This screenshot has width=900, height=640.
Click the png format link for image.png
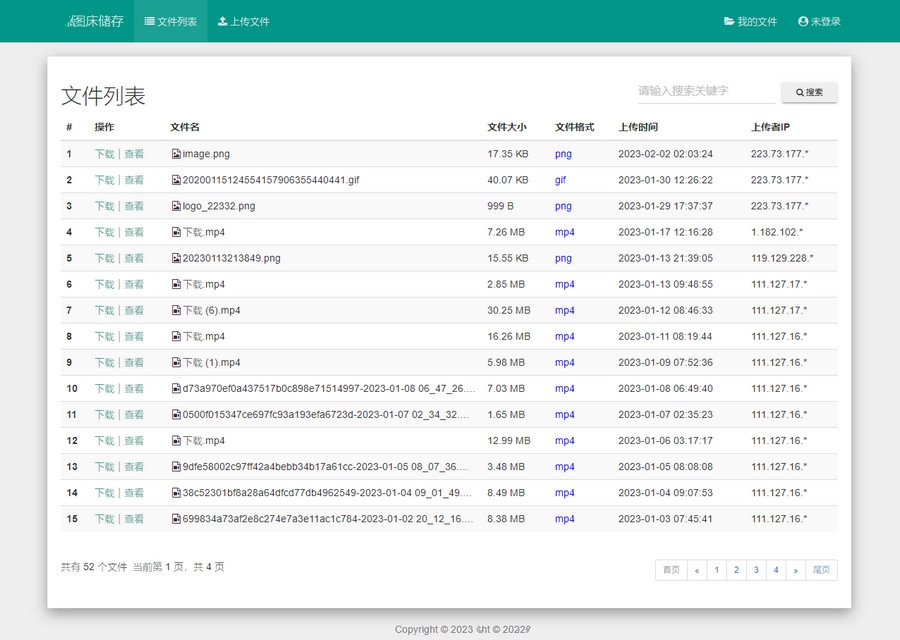[563, 154]
